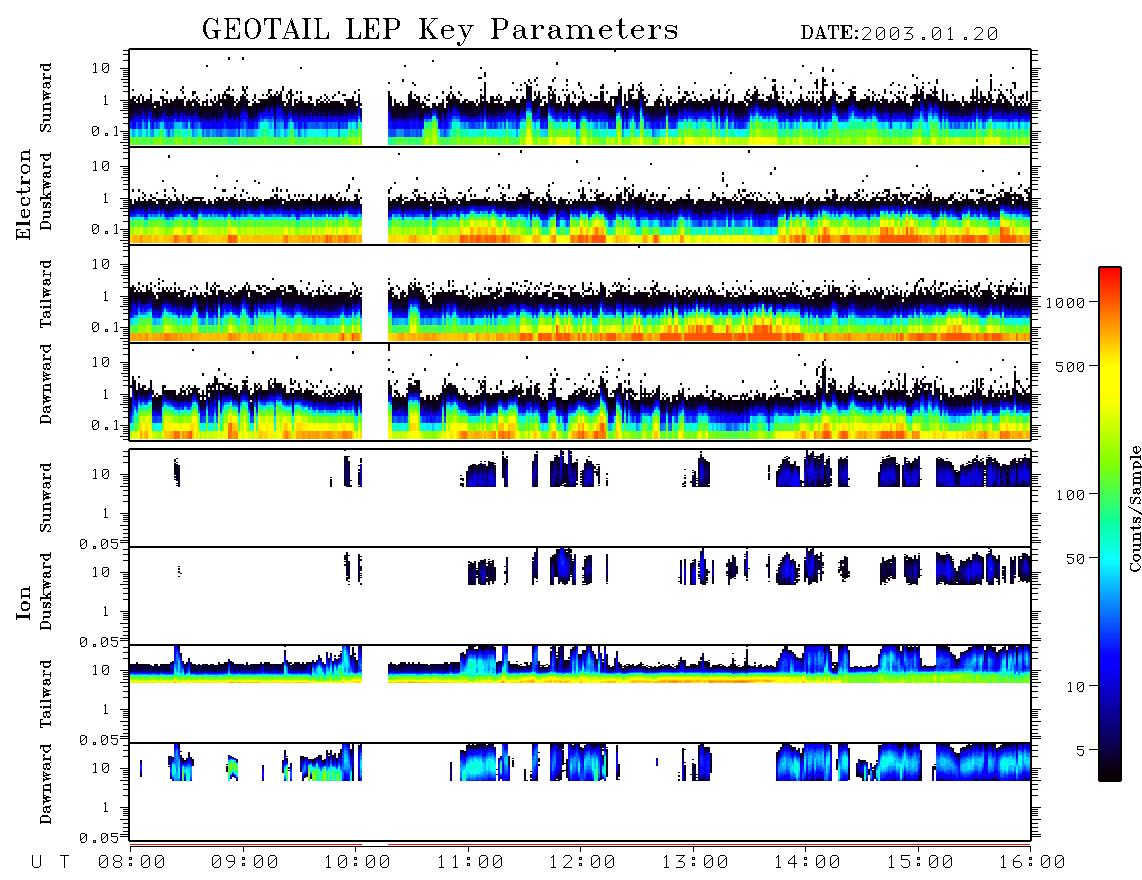Viewport: 1142px width, 880px height.
Task: Select the "Electron" group axis label
Action: 23,194
